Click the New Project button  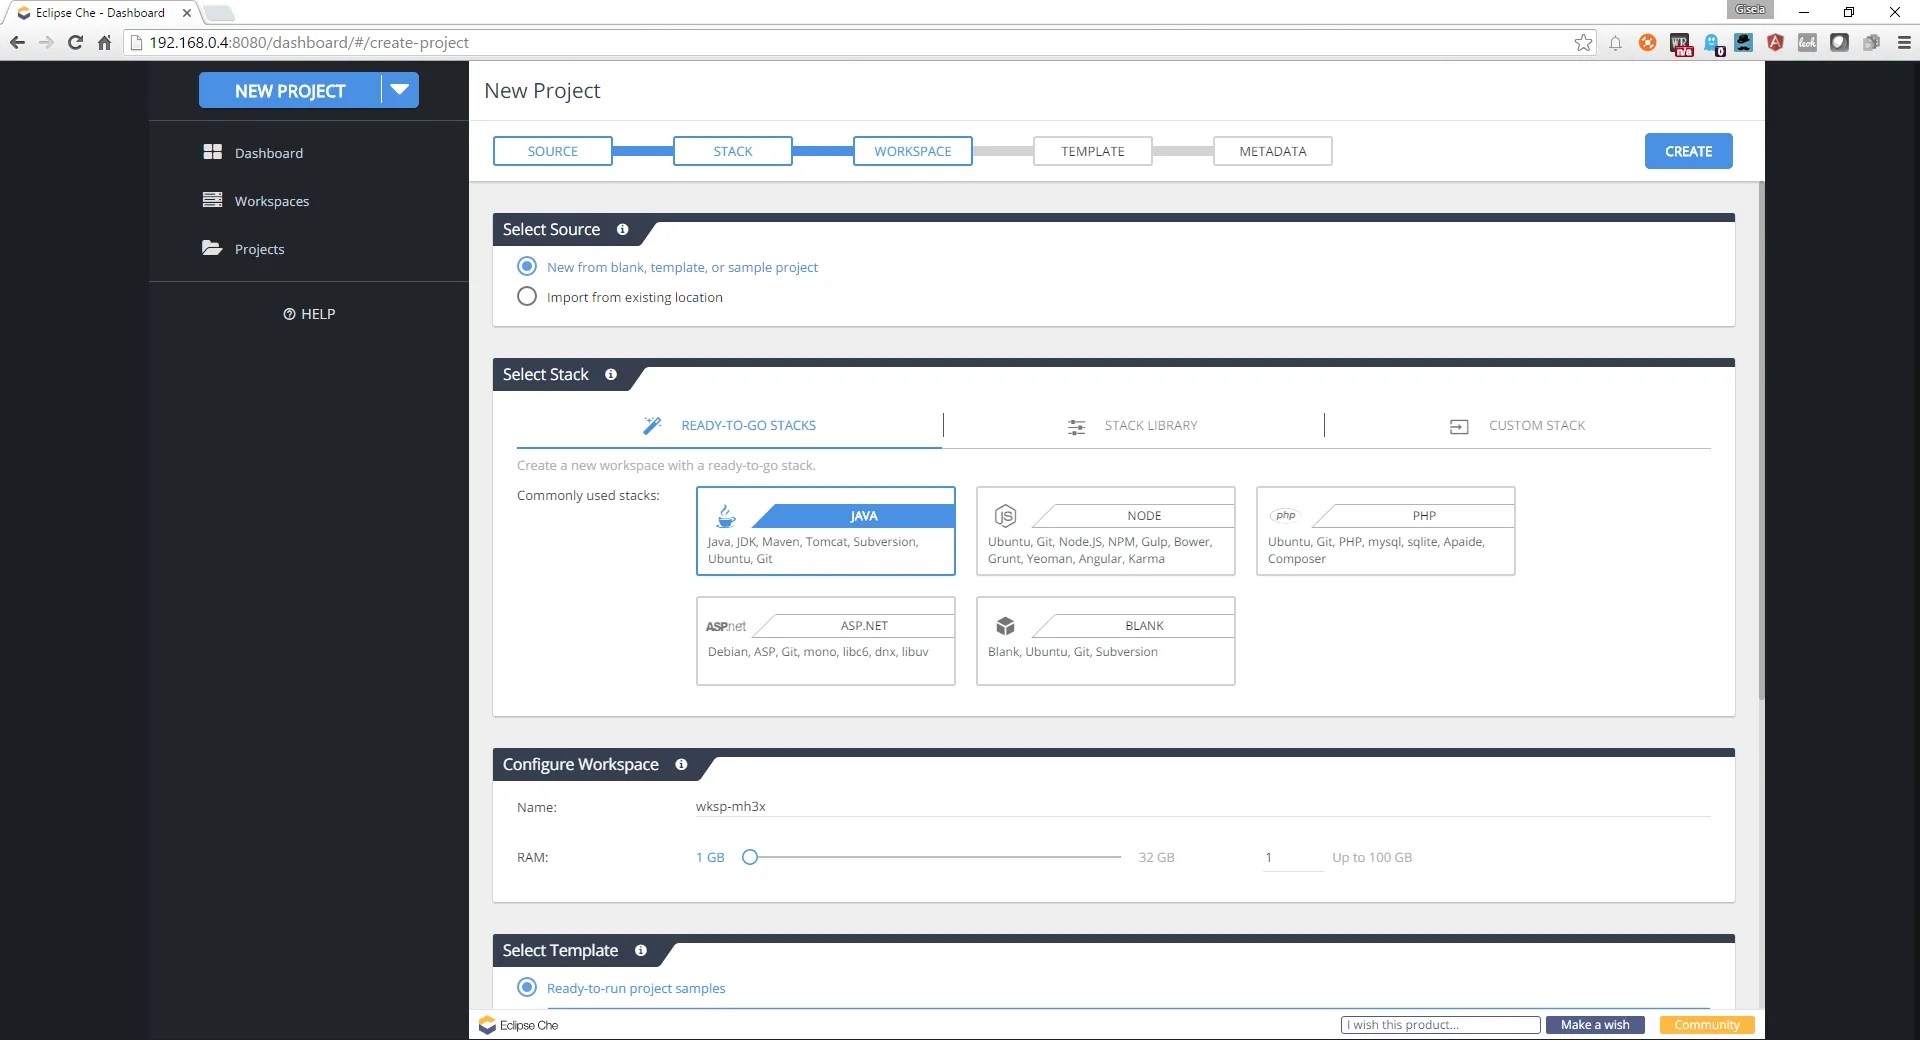[290, 90]
